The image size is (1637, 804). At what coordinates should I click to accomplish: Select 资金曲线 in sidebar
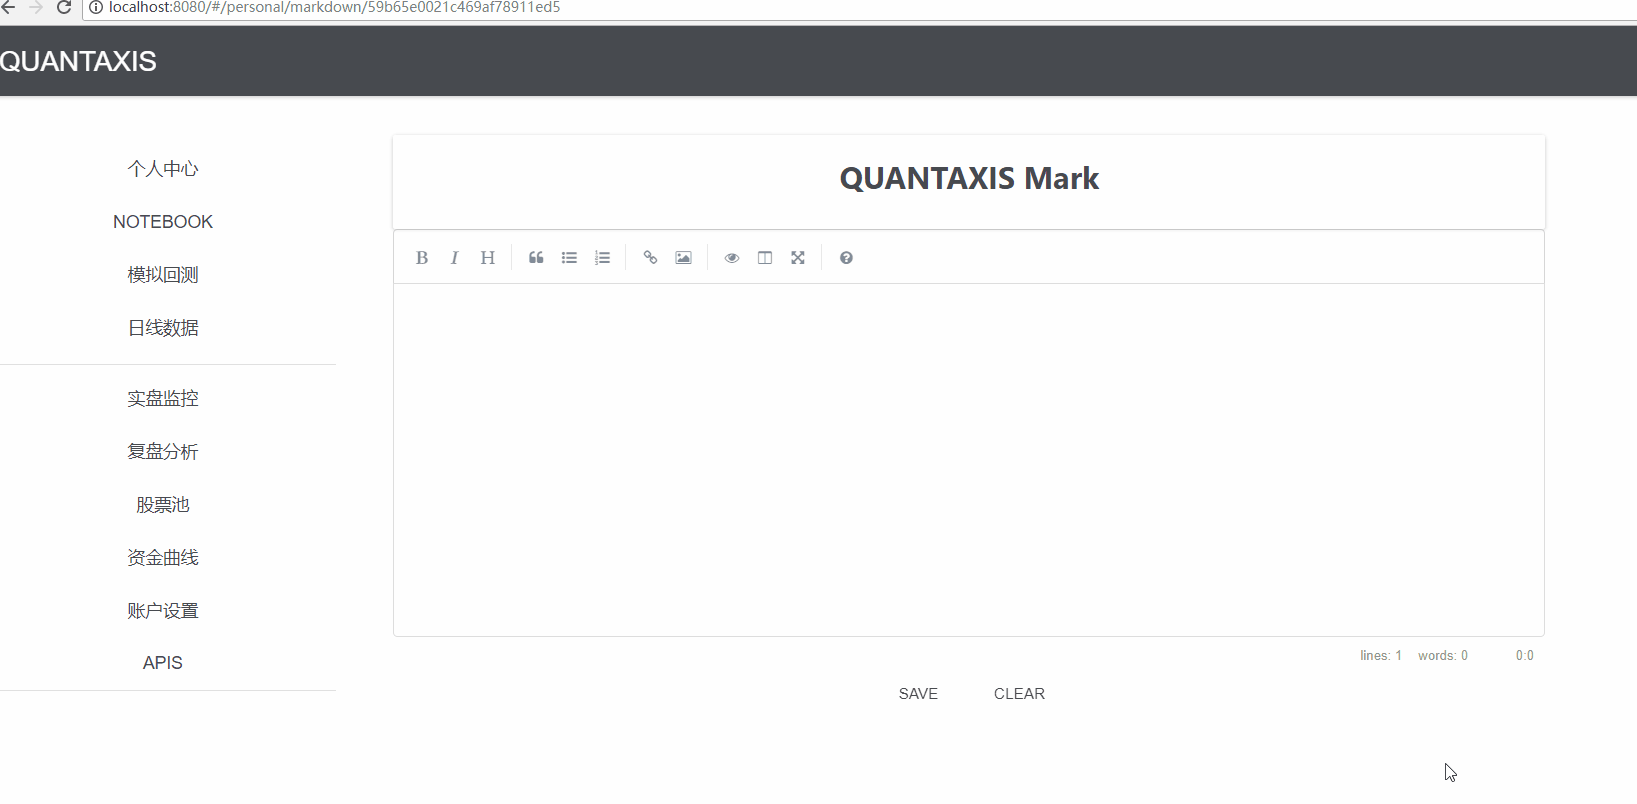pyautogui.click(x=163, y=558)
